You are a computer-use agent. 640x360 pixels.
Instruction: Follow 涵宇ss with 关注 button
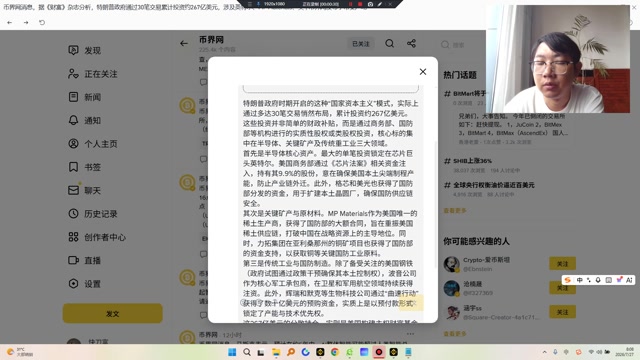pyautogui.click(x=562, y=312)
